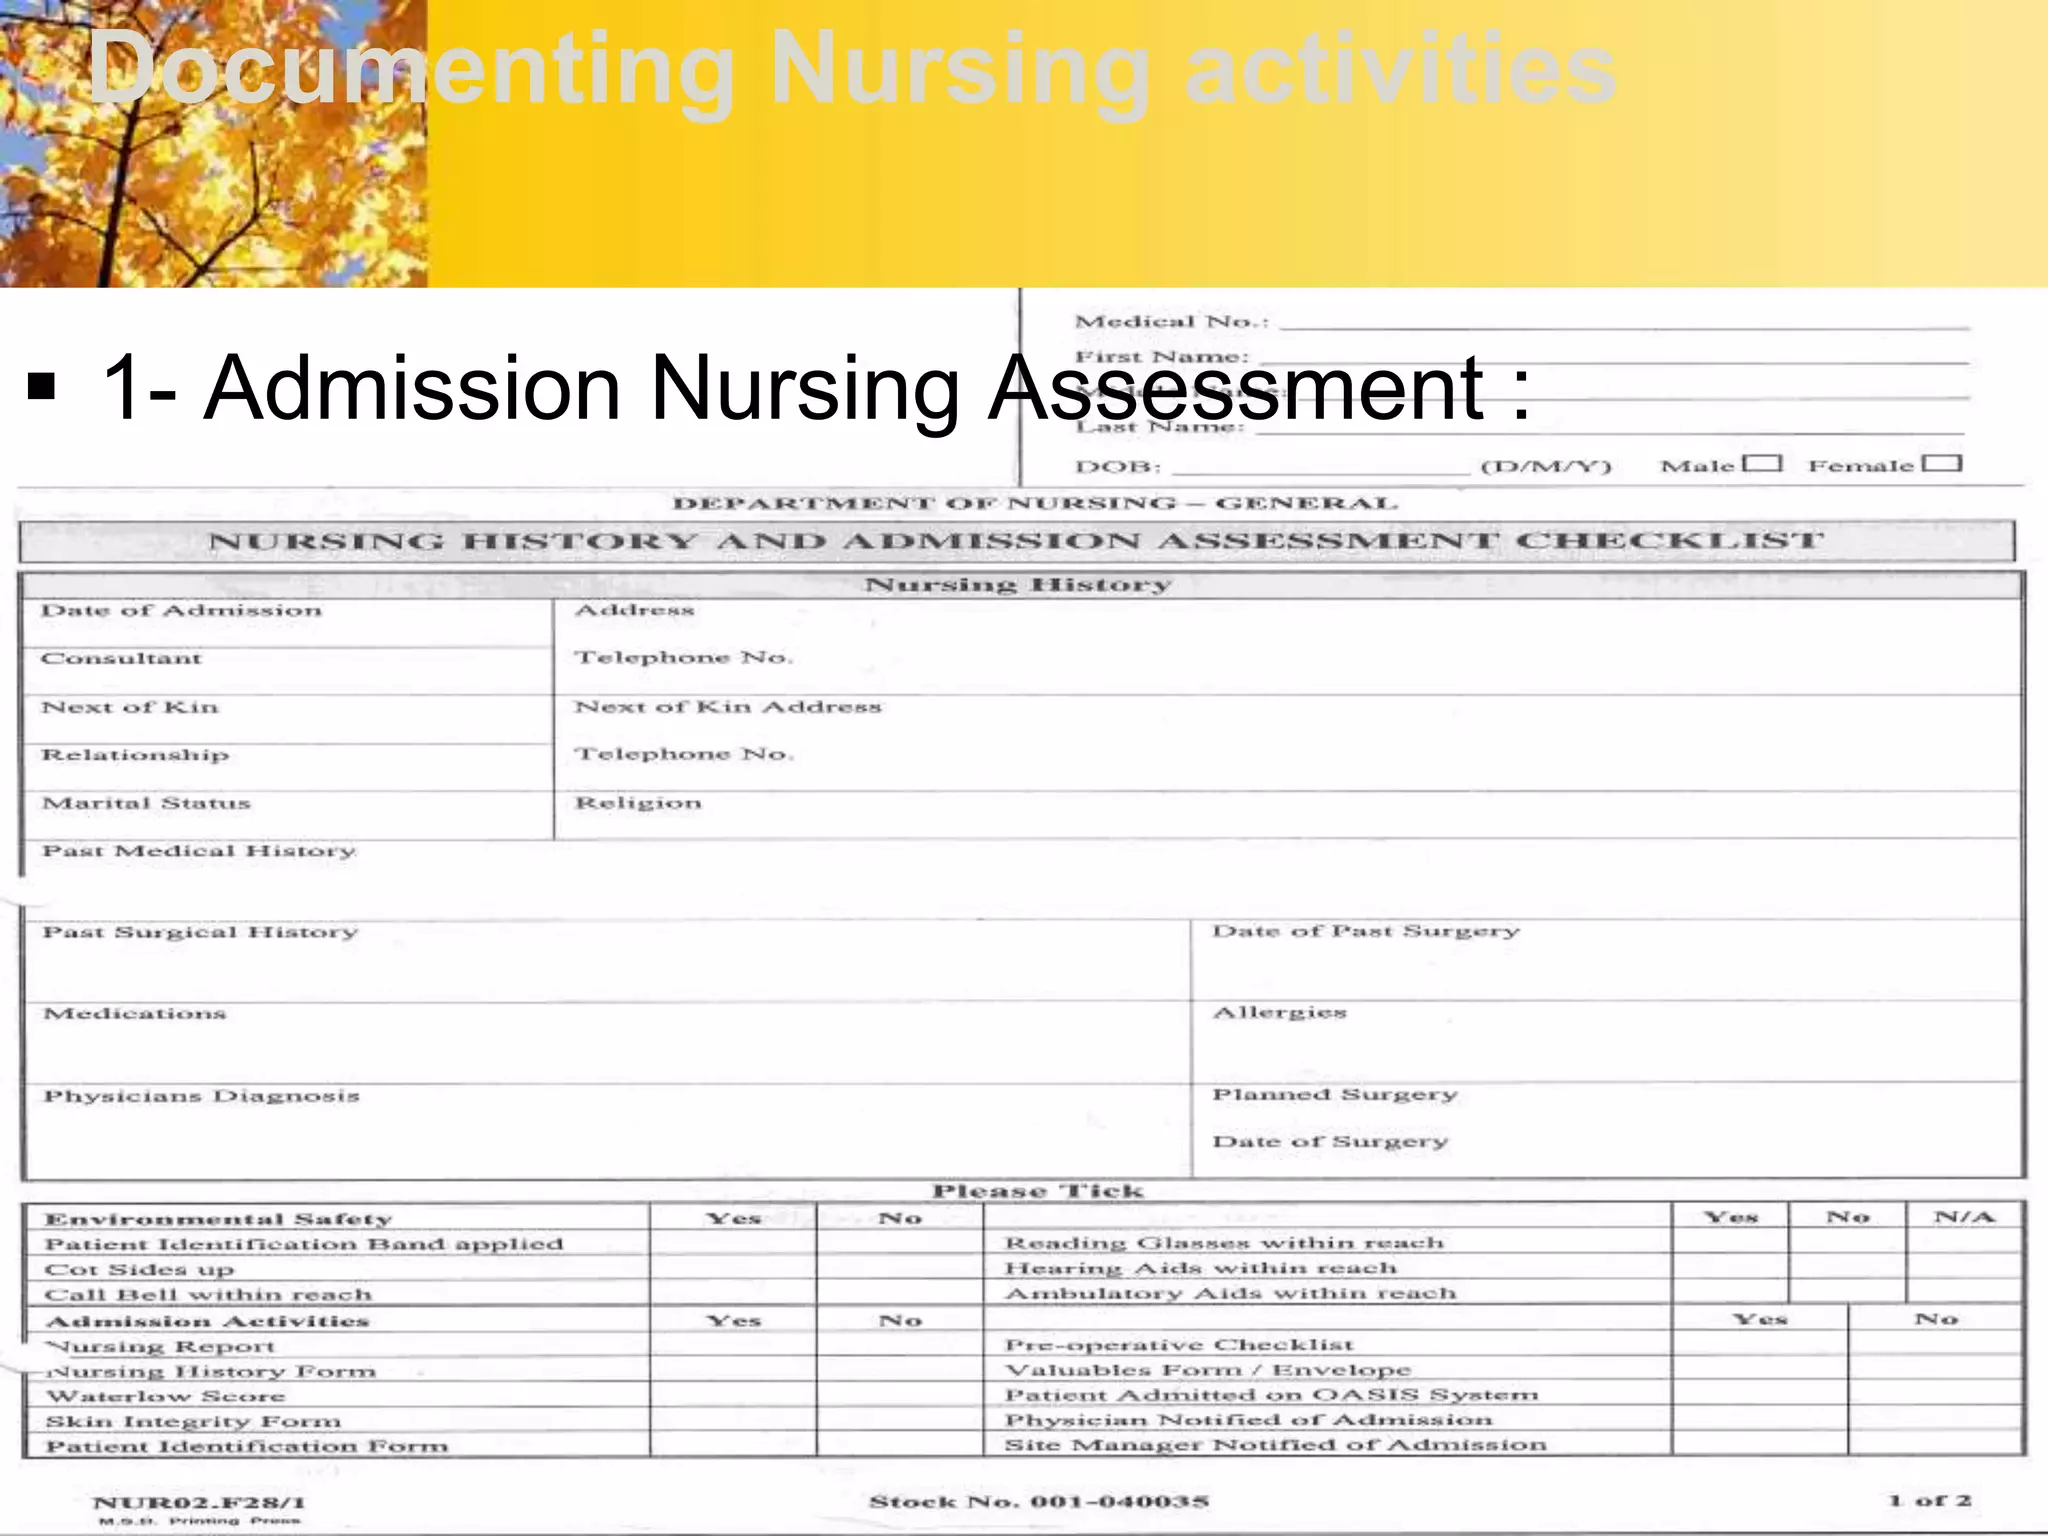Tick Yes for Nursing Report

click(x=733, y=1346)
